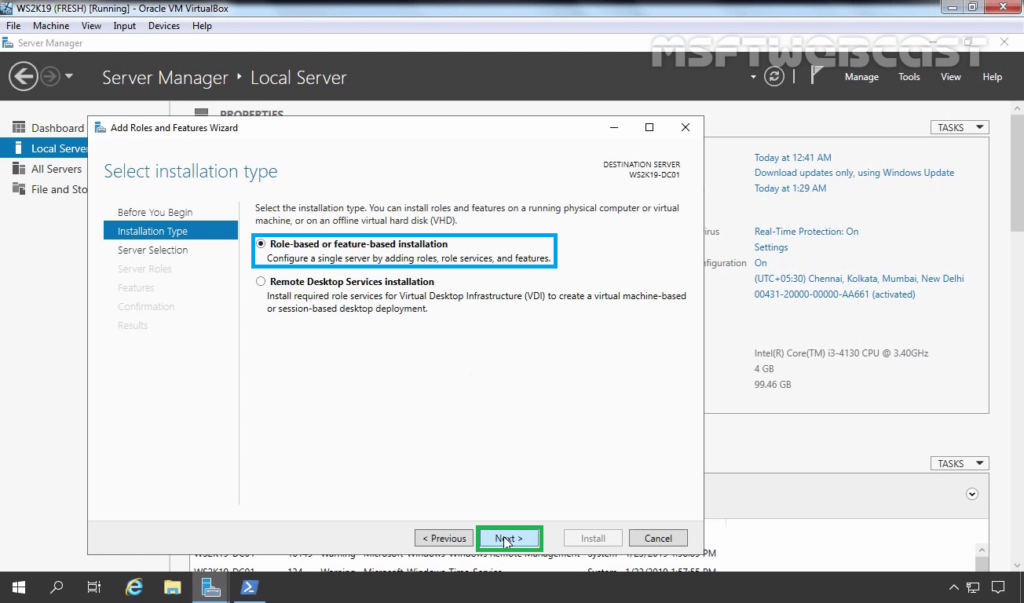This screenshot has width=1024, height=603.
Task: Select Remote Desktop Services installation option
Action: click(x=261, y=282)
